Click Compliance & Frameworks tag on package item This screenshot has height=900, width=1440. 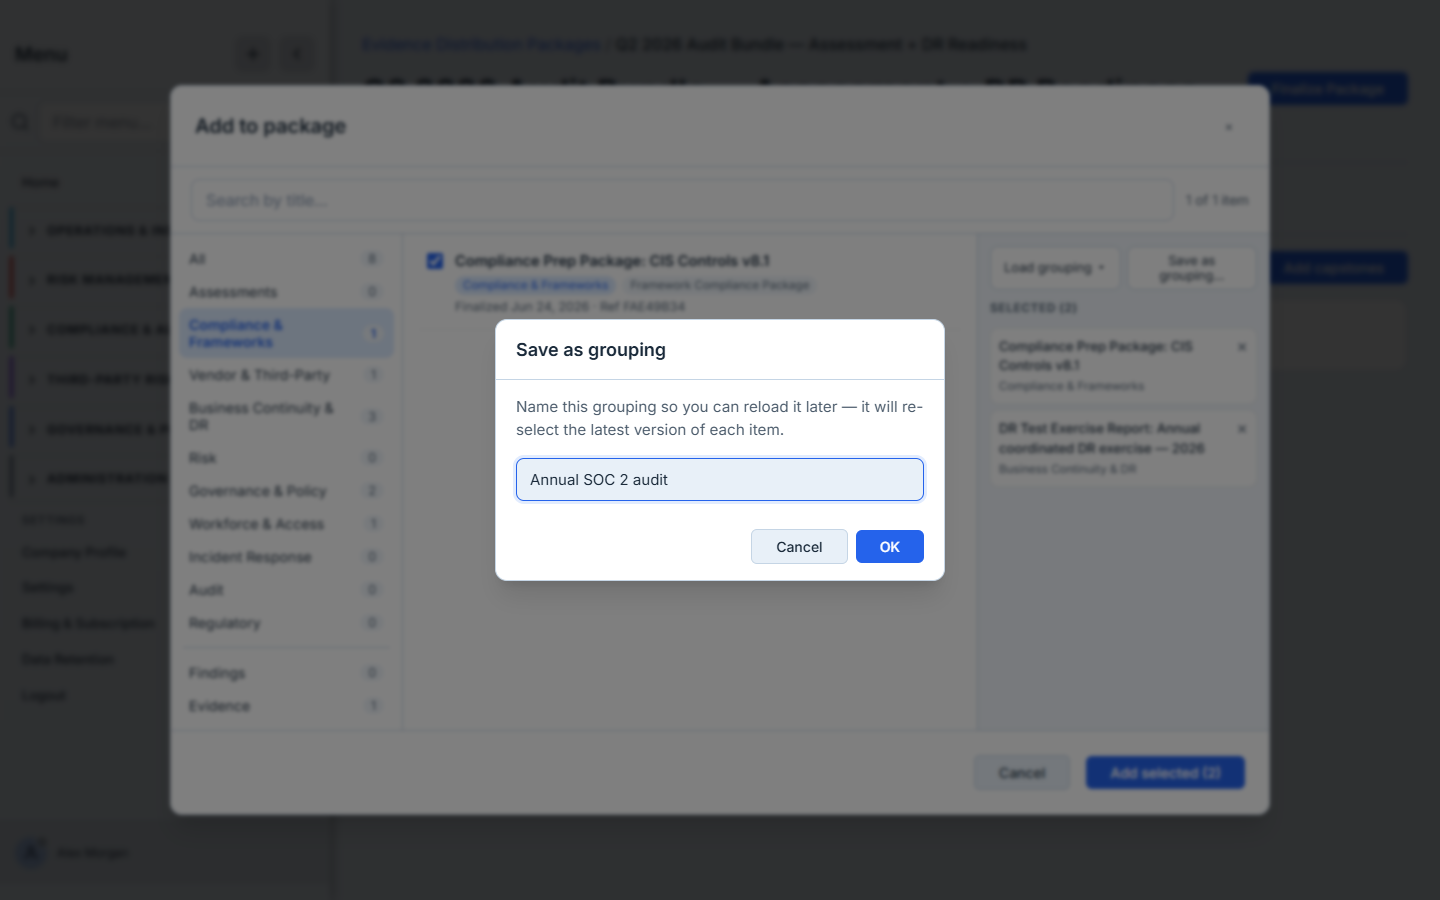[535, 285]
